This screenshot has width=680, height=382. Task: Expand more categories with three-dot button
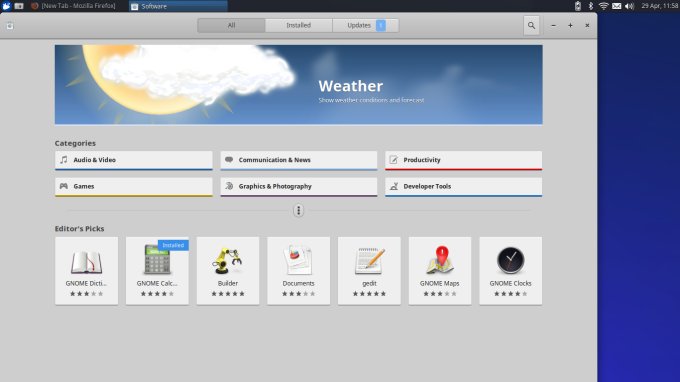tap(298, 211)
